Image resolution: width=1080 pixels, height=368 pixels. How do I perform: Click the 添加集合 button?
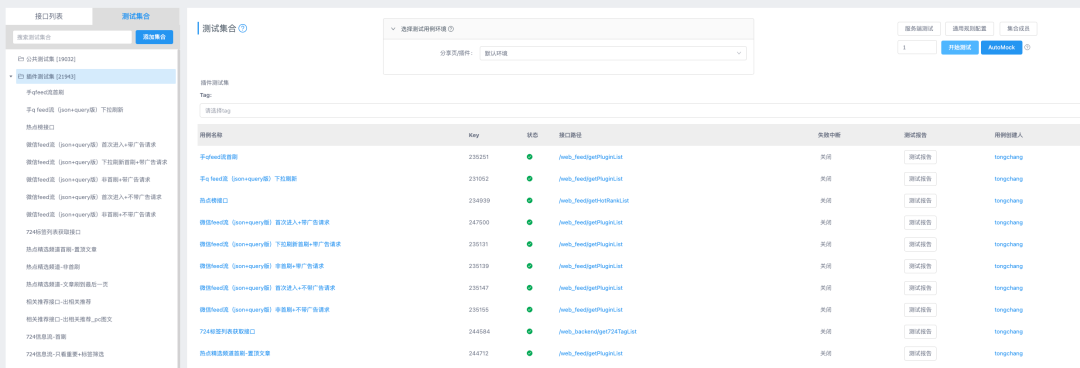pyautogui.click(x=154, y=37)
